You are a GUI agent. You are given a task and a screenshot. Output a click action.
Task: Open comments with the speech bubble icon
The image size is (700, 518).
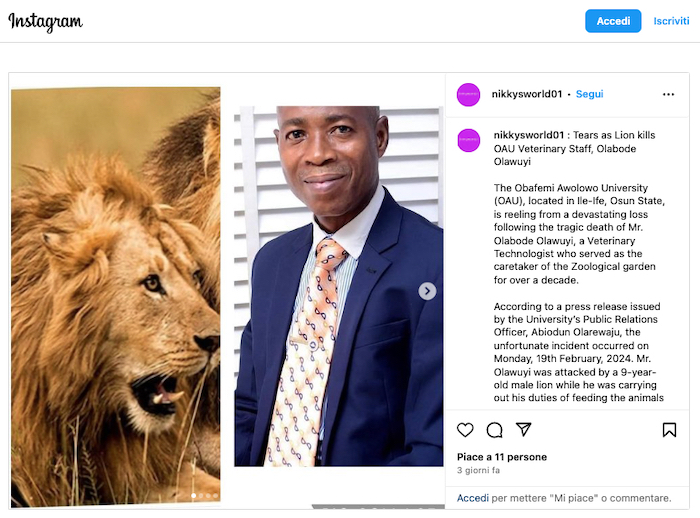click(494, 430)
